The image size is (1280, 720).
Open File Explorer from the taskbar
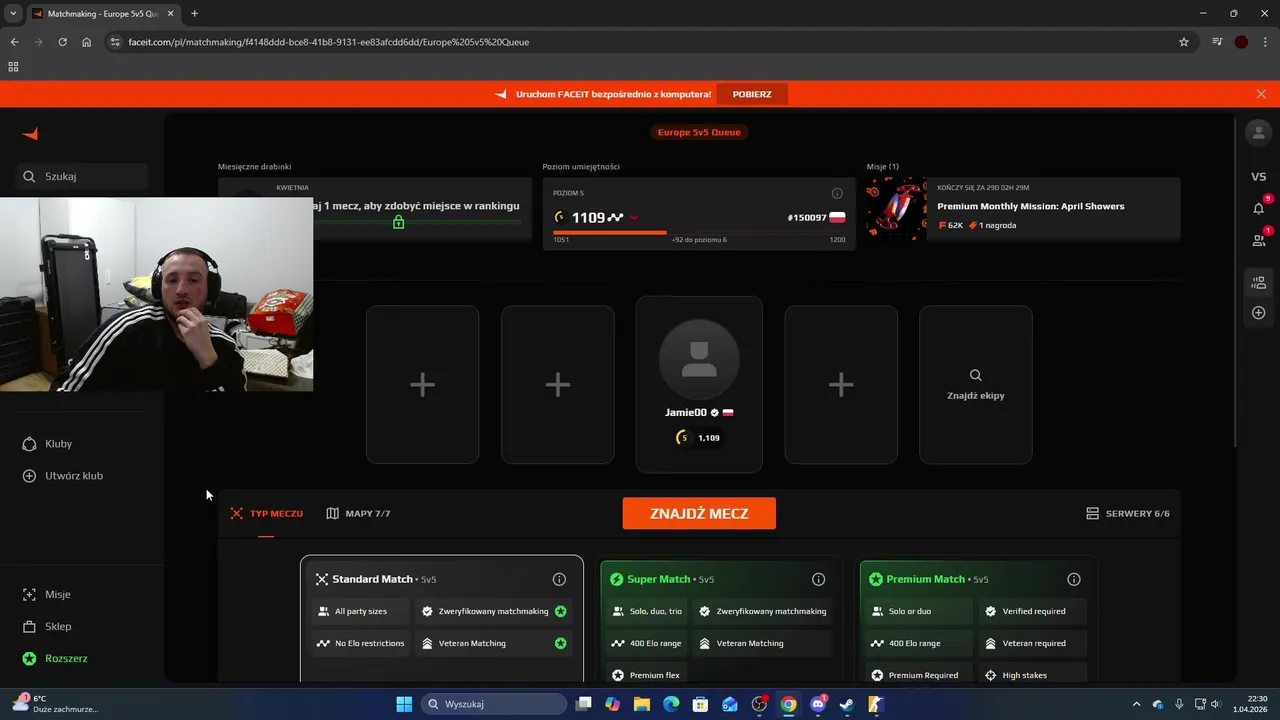(641, 704)
